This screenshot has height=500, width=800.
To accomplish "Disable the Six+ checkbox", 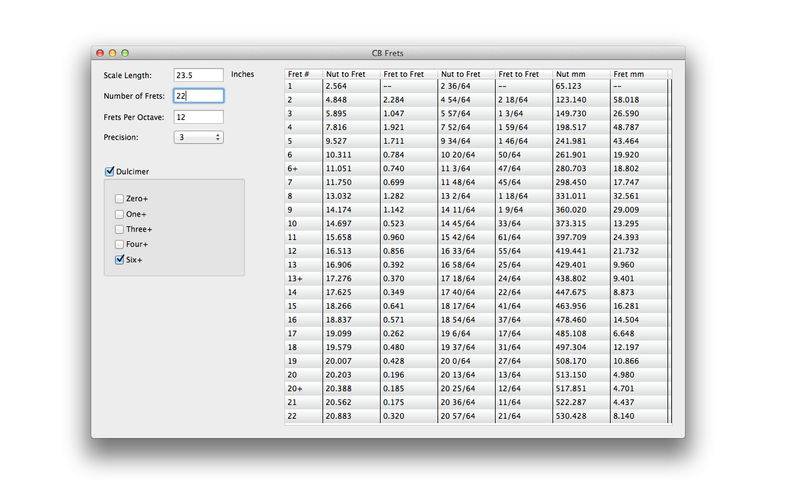I will pyautogui.click(x=119, y=259).
